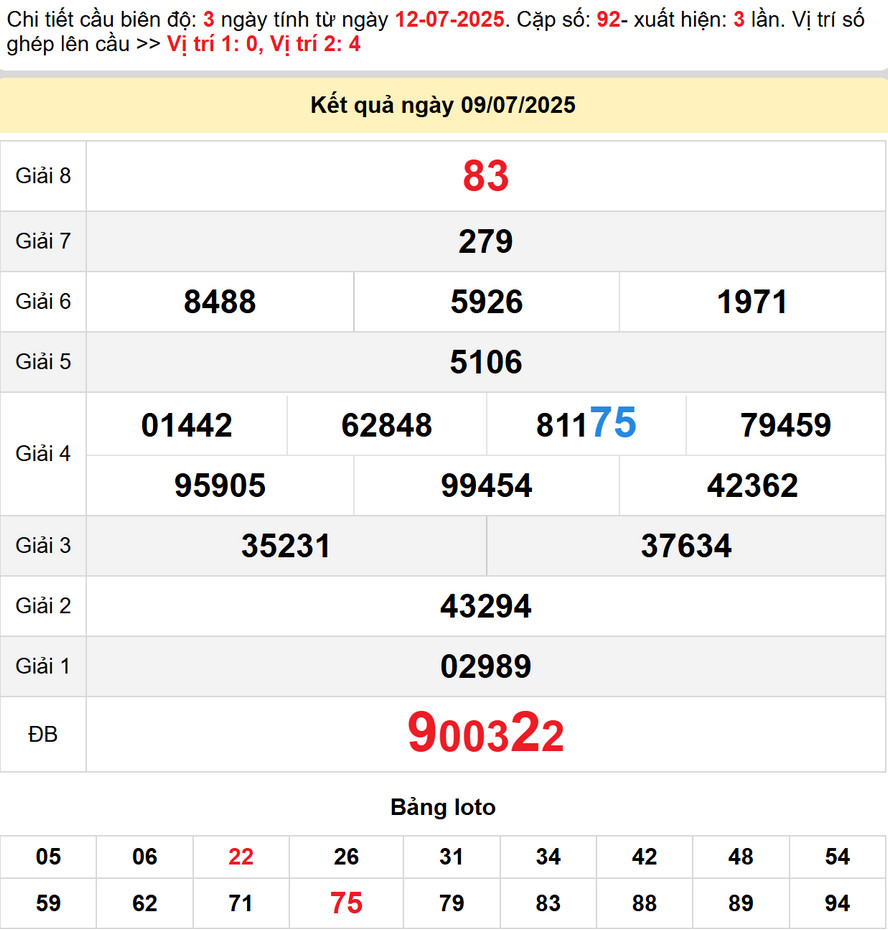Click loto number 94 in the last column

pyautogui.click(x=837, y=903)
